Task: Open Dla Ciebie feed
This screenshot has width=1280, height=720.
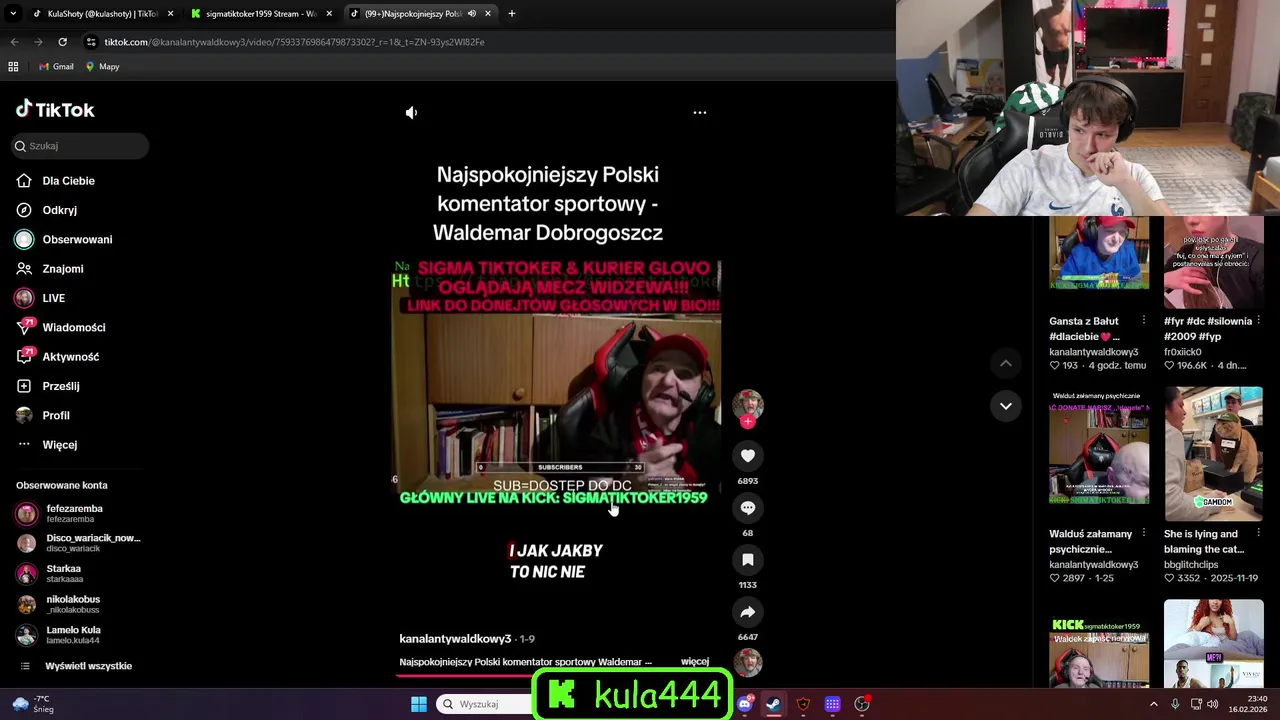Action: click(x=68, y=181)
